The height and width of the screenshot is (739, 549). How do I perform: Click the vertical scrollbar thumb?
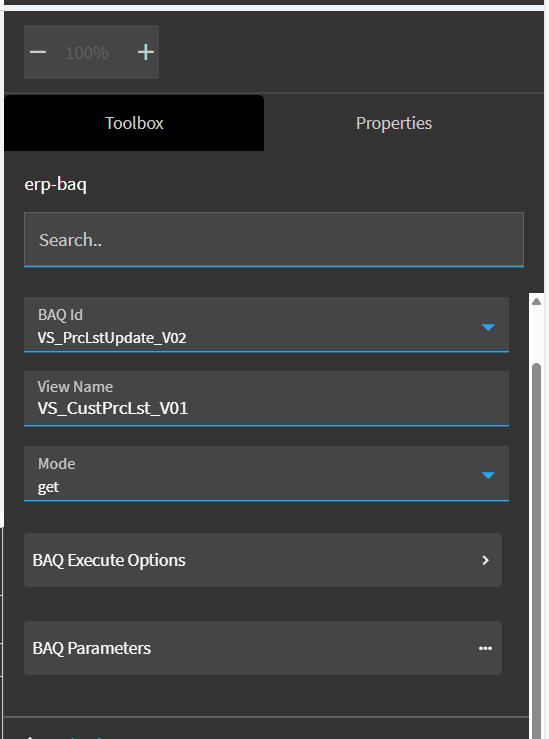(x=536, y=551)
